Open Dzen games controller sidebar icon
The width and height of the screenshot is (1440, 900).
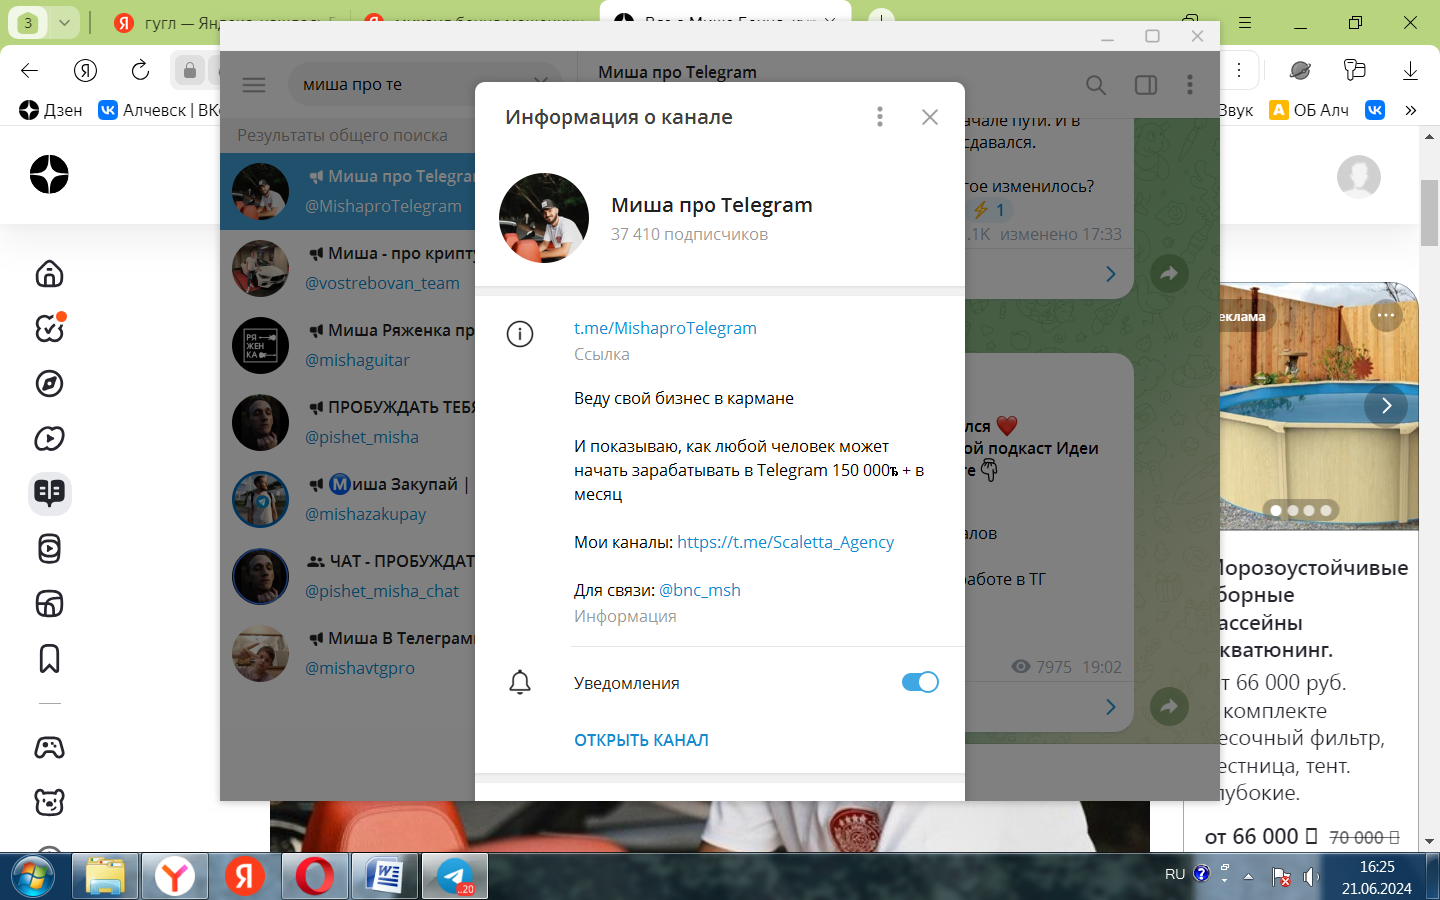[x=49, y=747]
